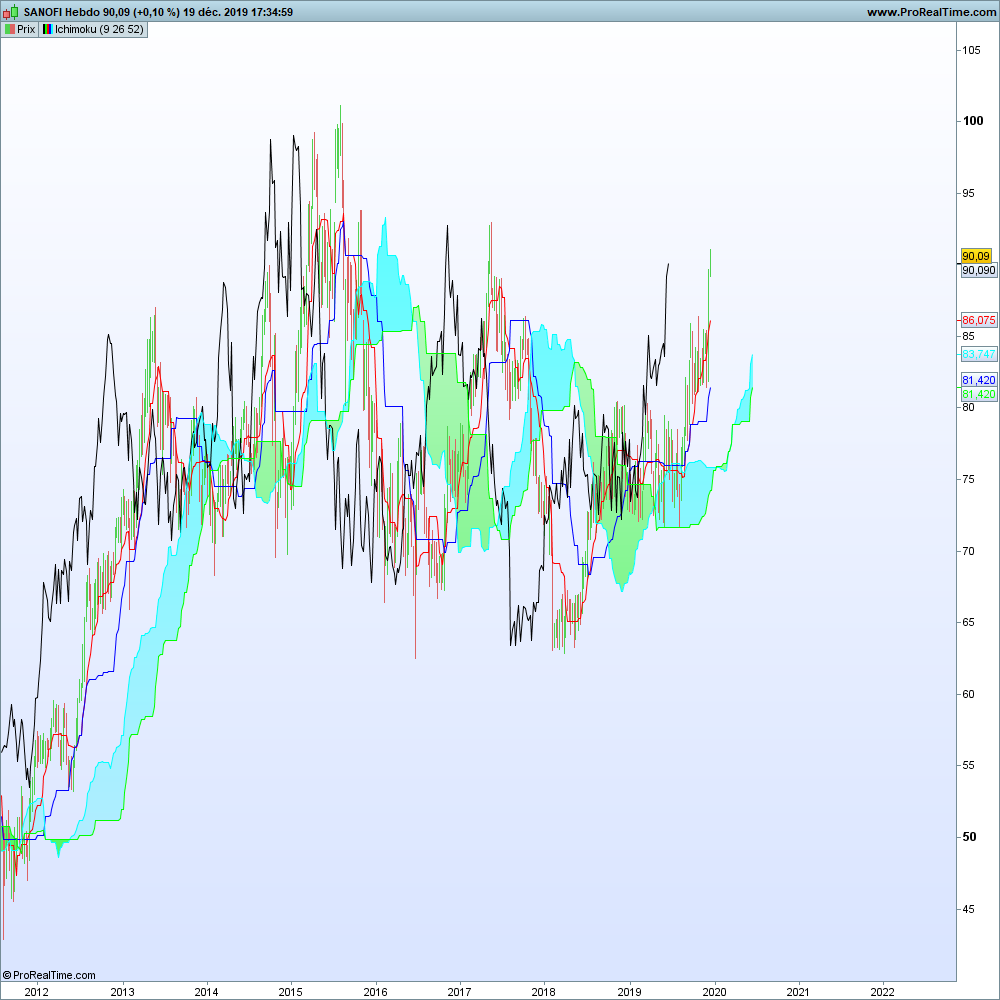Image resolution: width=1000 pixels, height=1000 pixels.
Task: Click the 2022 label on time axis
Action: [883, 992]
